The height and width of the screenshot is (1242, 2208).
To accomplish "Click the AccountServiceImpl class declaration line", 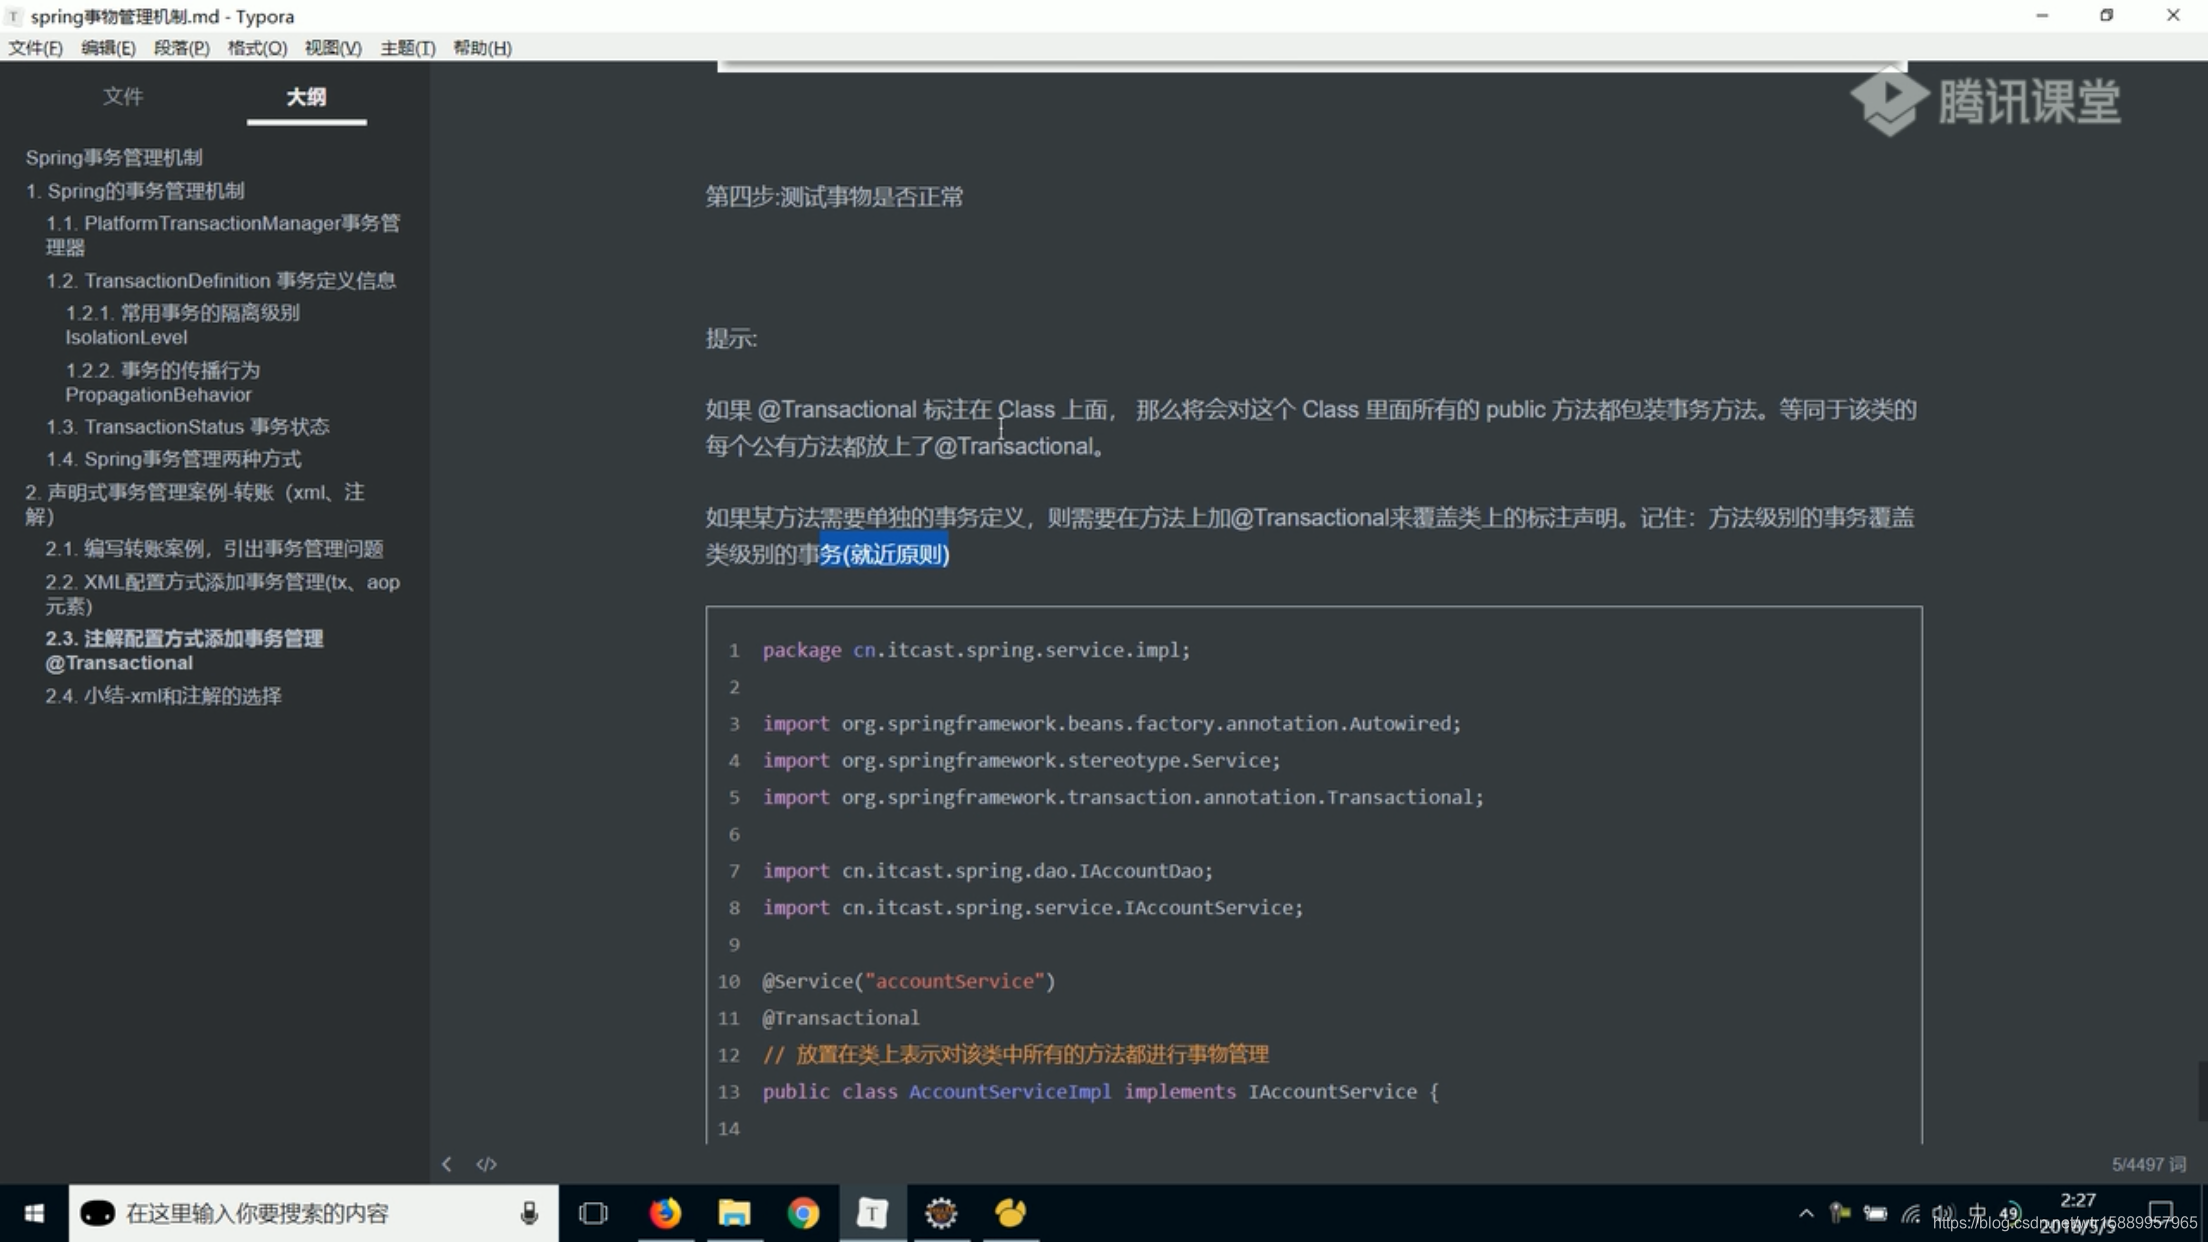I will click(1100, 1091).
